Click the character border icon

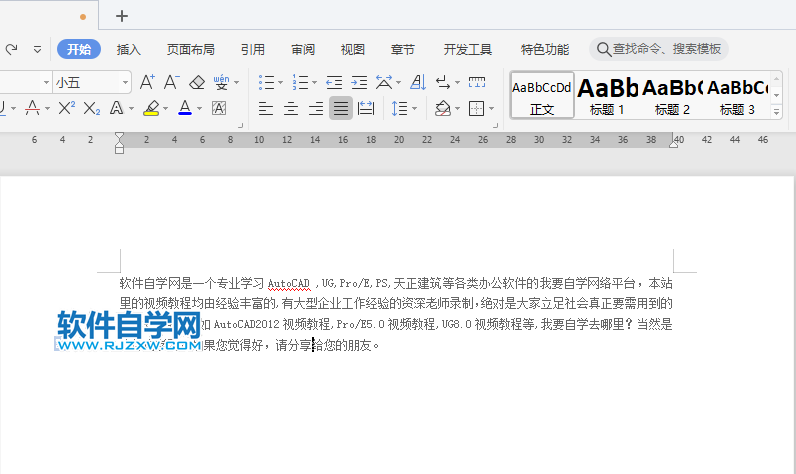click(219, 108)
